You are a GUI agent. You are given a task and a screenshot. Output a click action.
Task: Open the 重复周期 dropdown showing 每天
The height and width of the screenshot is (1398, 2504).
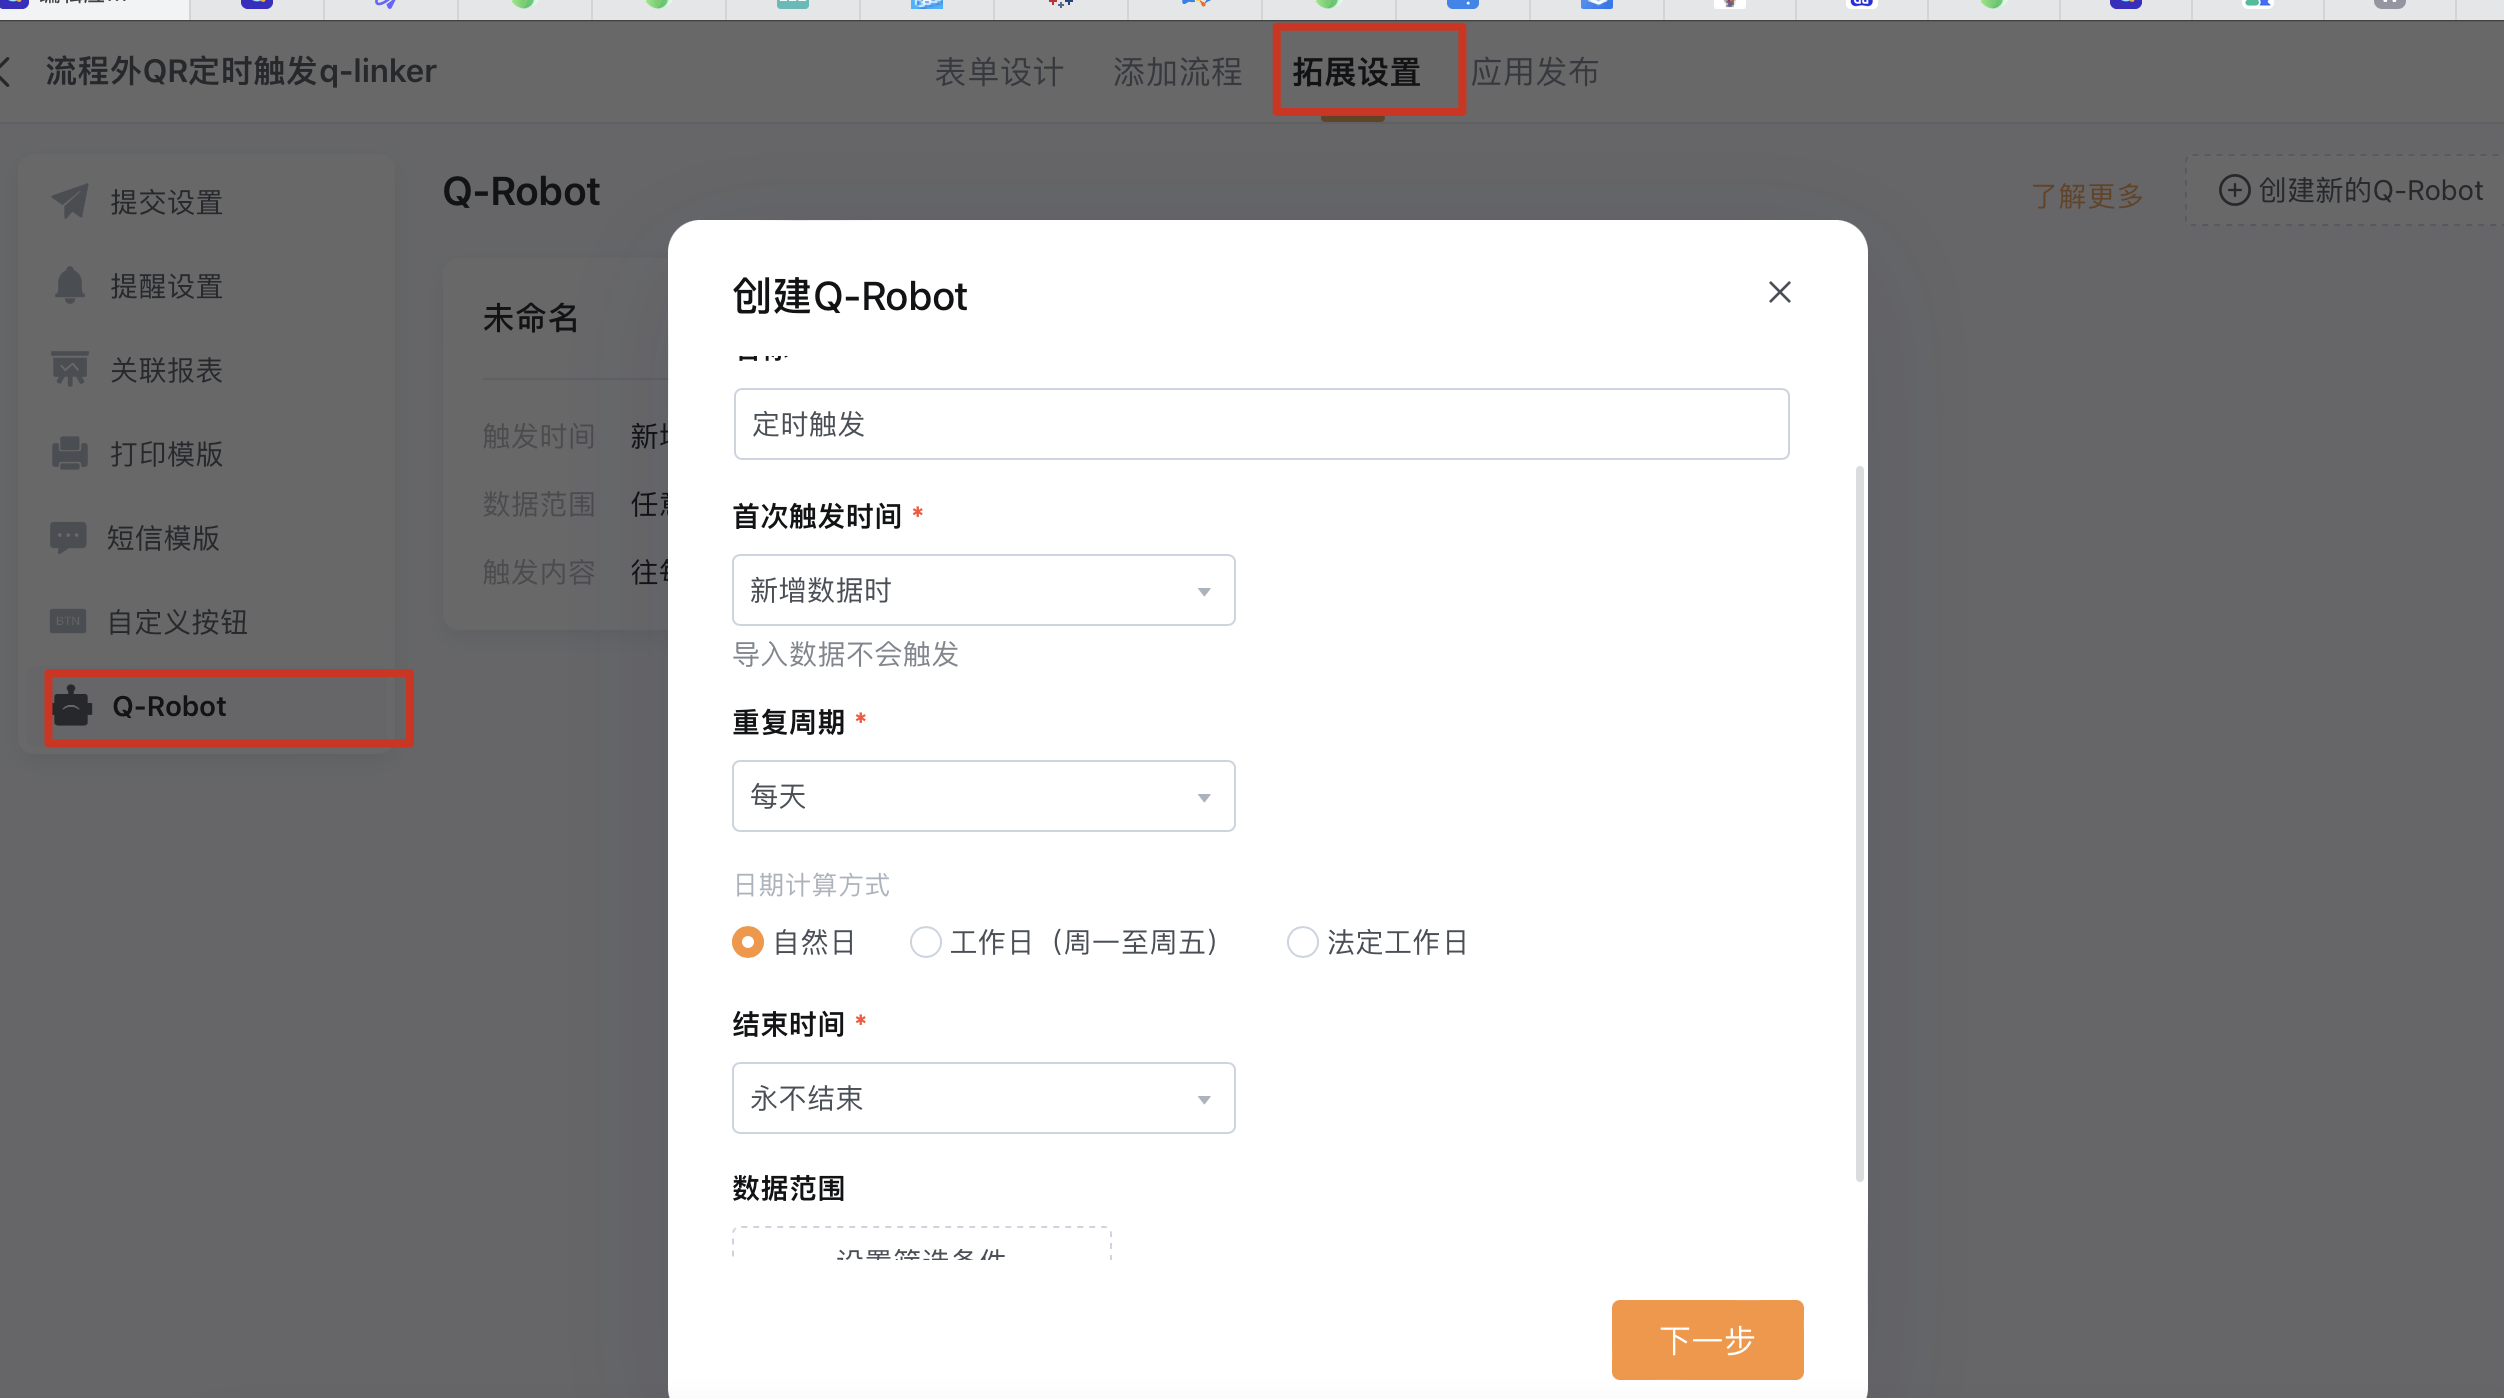(984, 796)
